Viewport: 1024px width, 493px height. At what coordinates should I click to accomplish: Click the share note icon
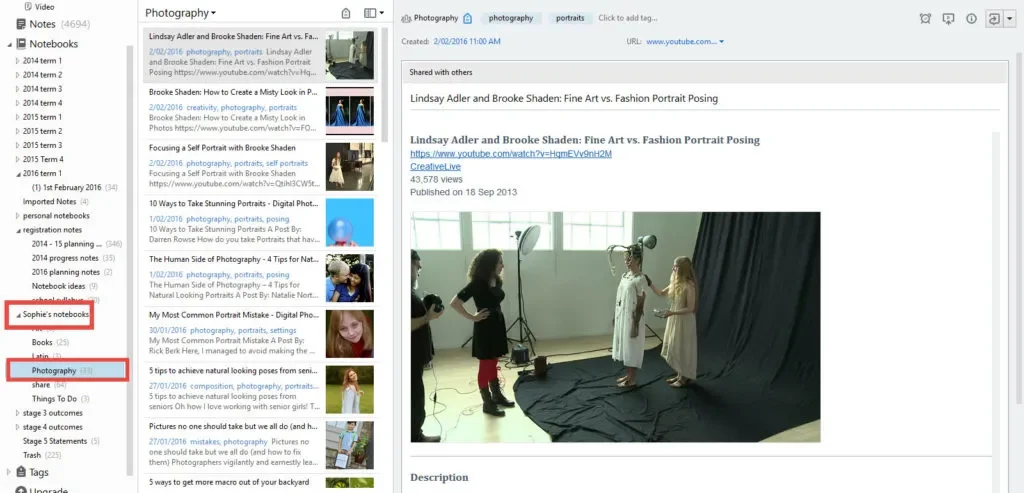995,19
